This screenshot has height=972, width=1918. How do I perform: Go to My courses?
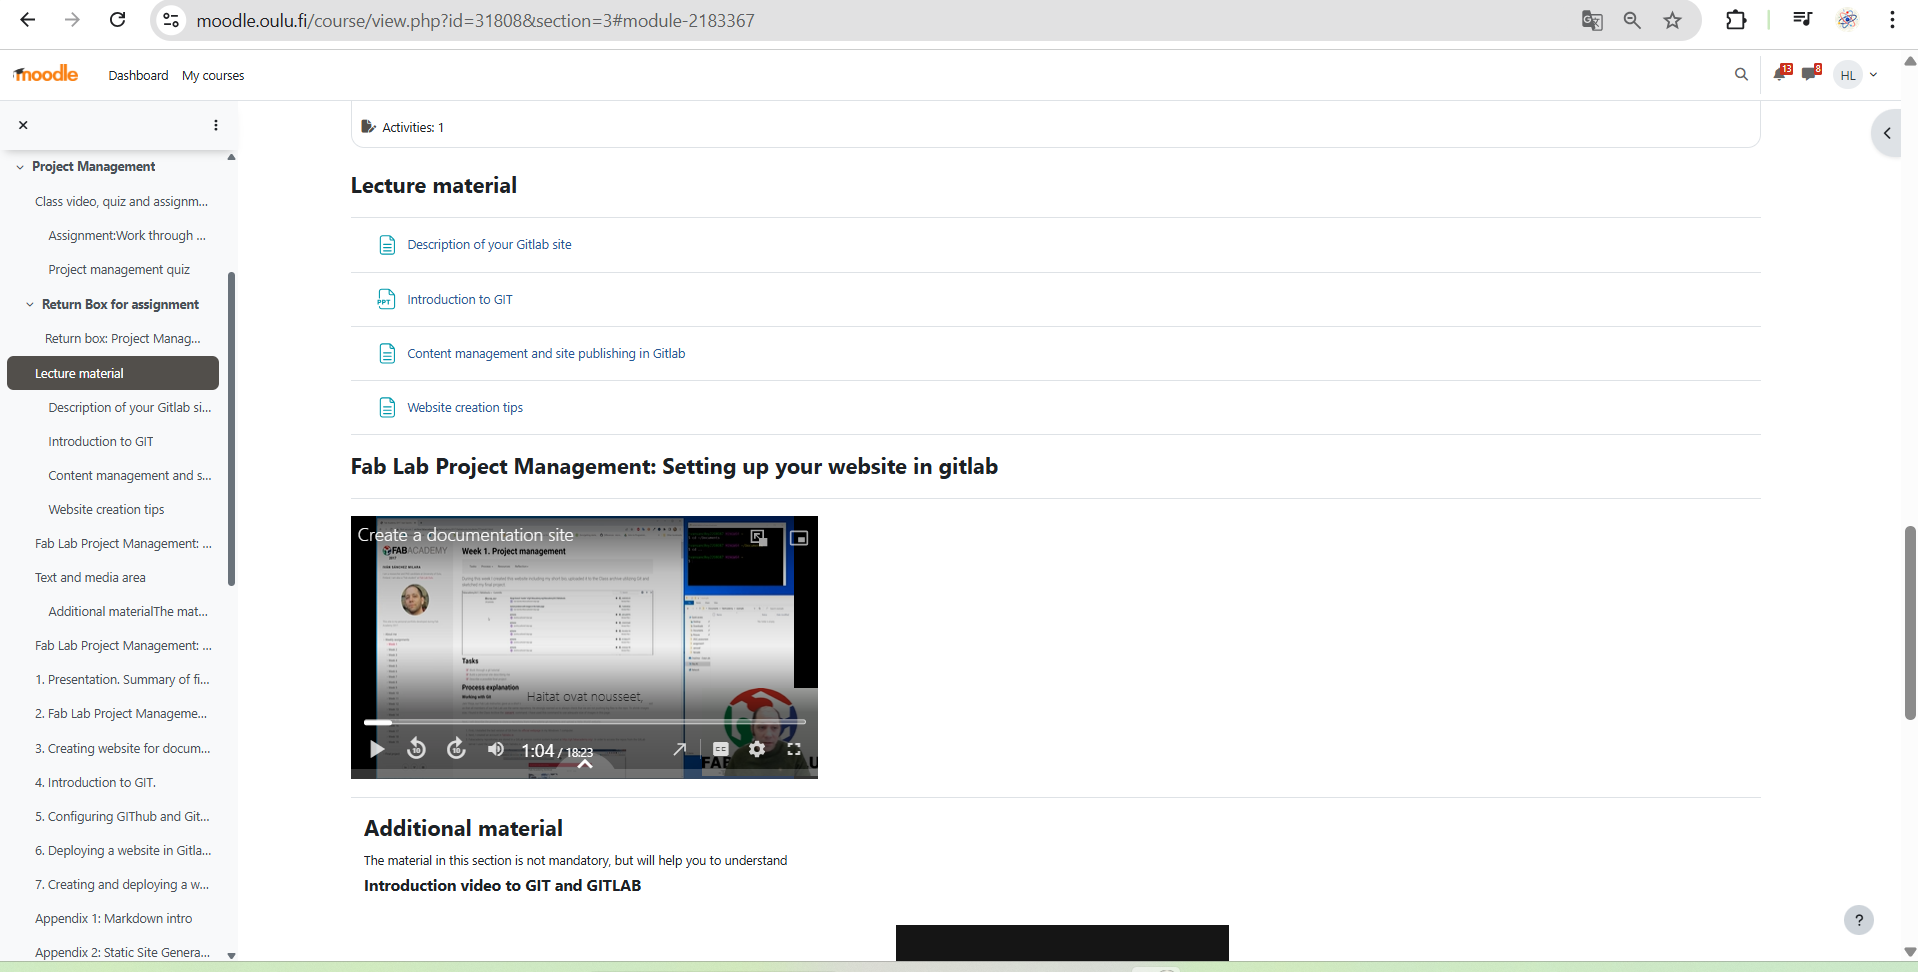click(x=213, y=76)
